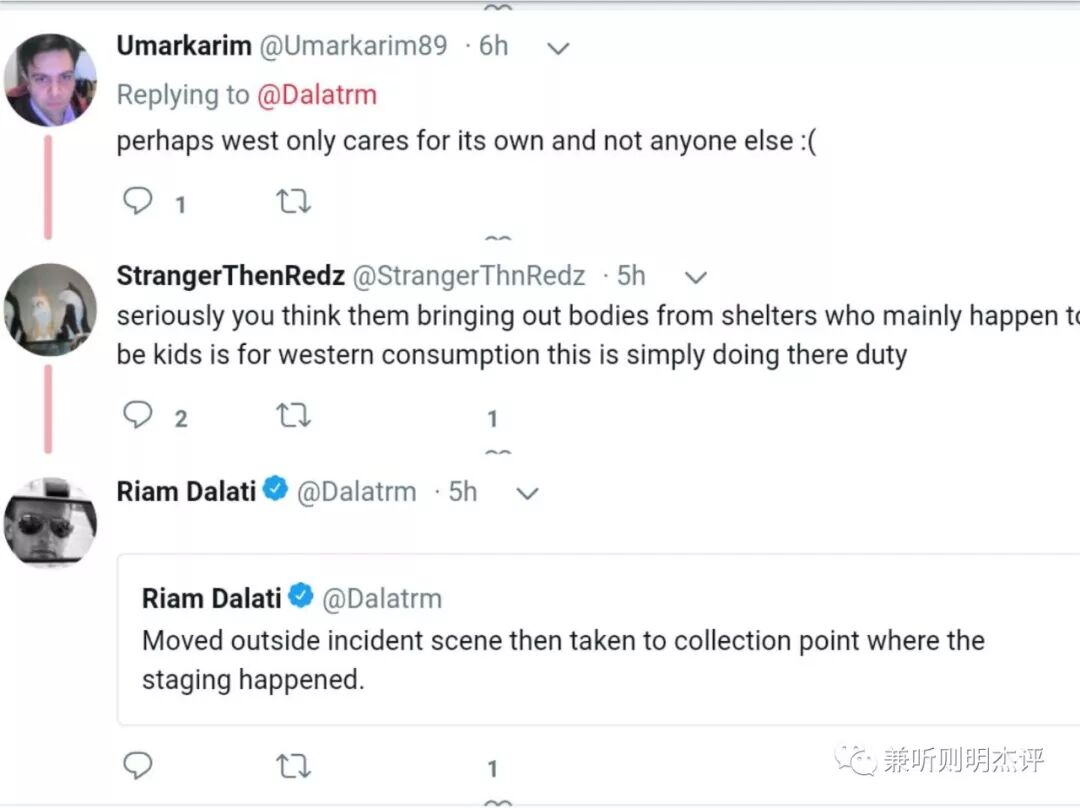
Task: Open tweet menu chevron for Riam Dalati
Action: (x=527, y=492)
